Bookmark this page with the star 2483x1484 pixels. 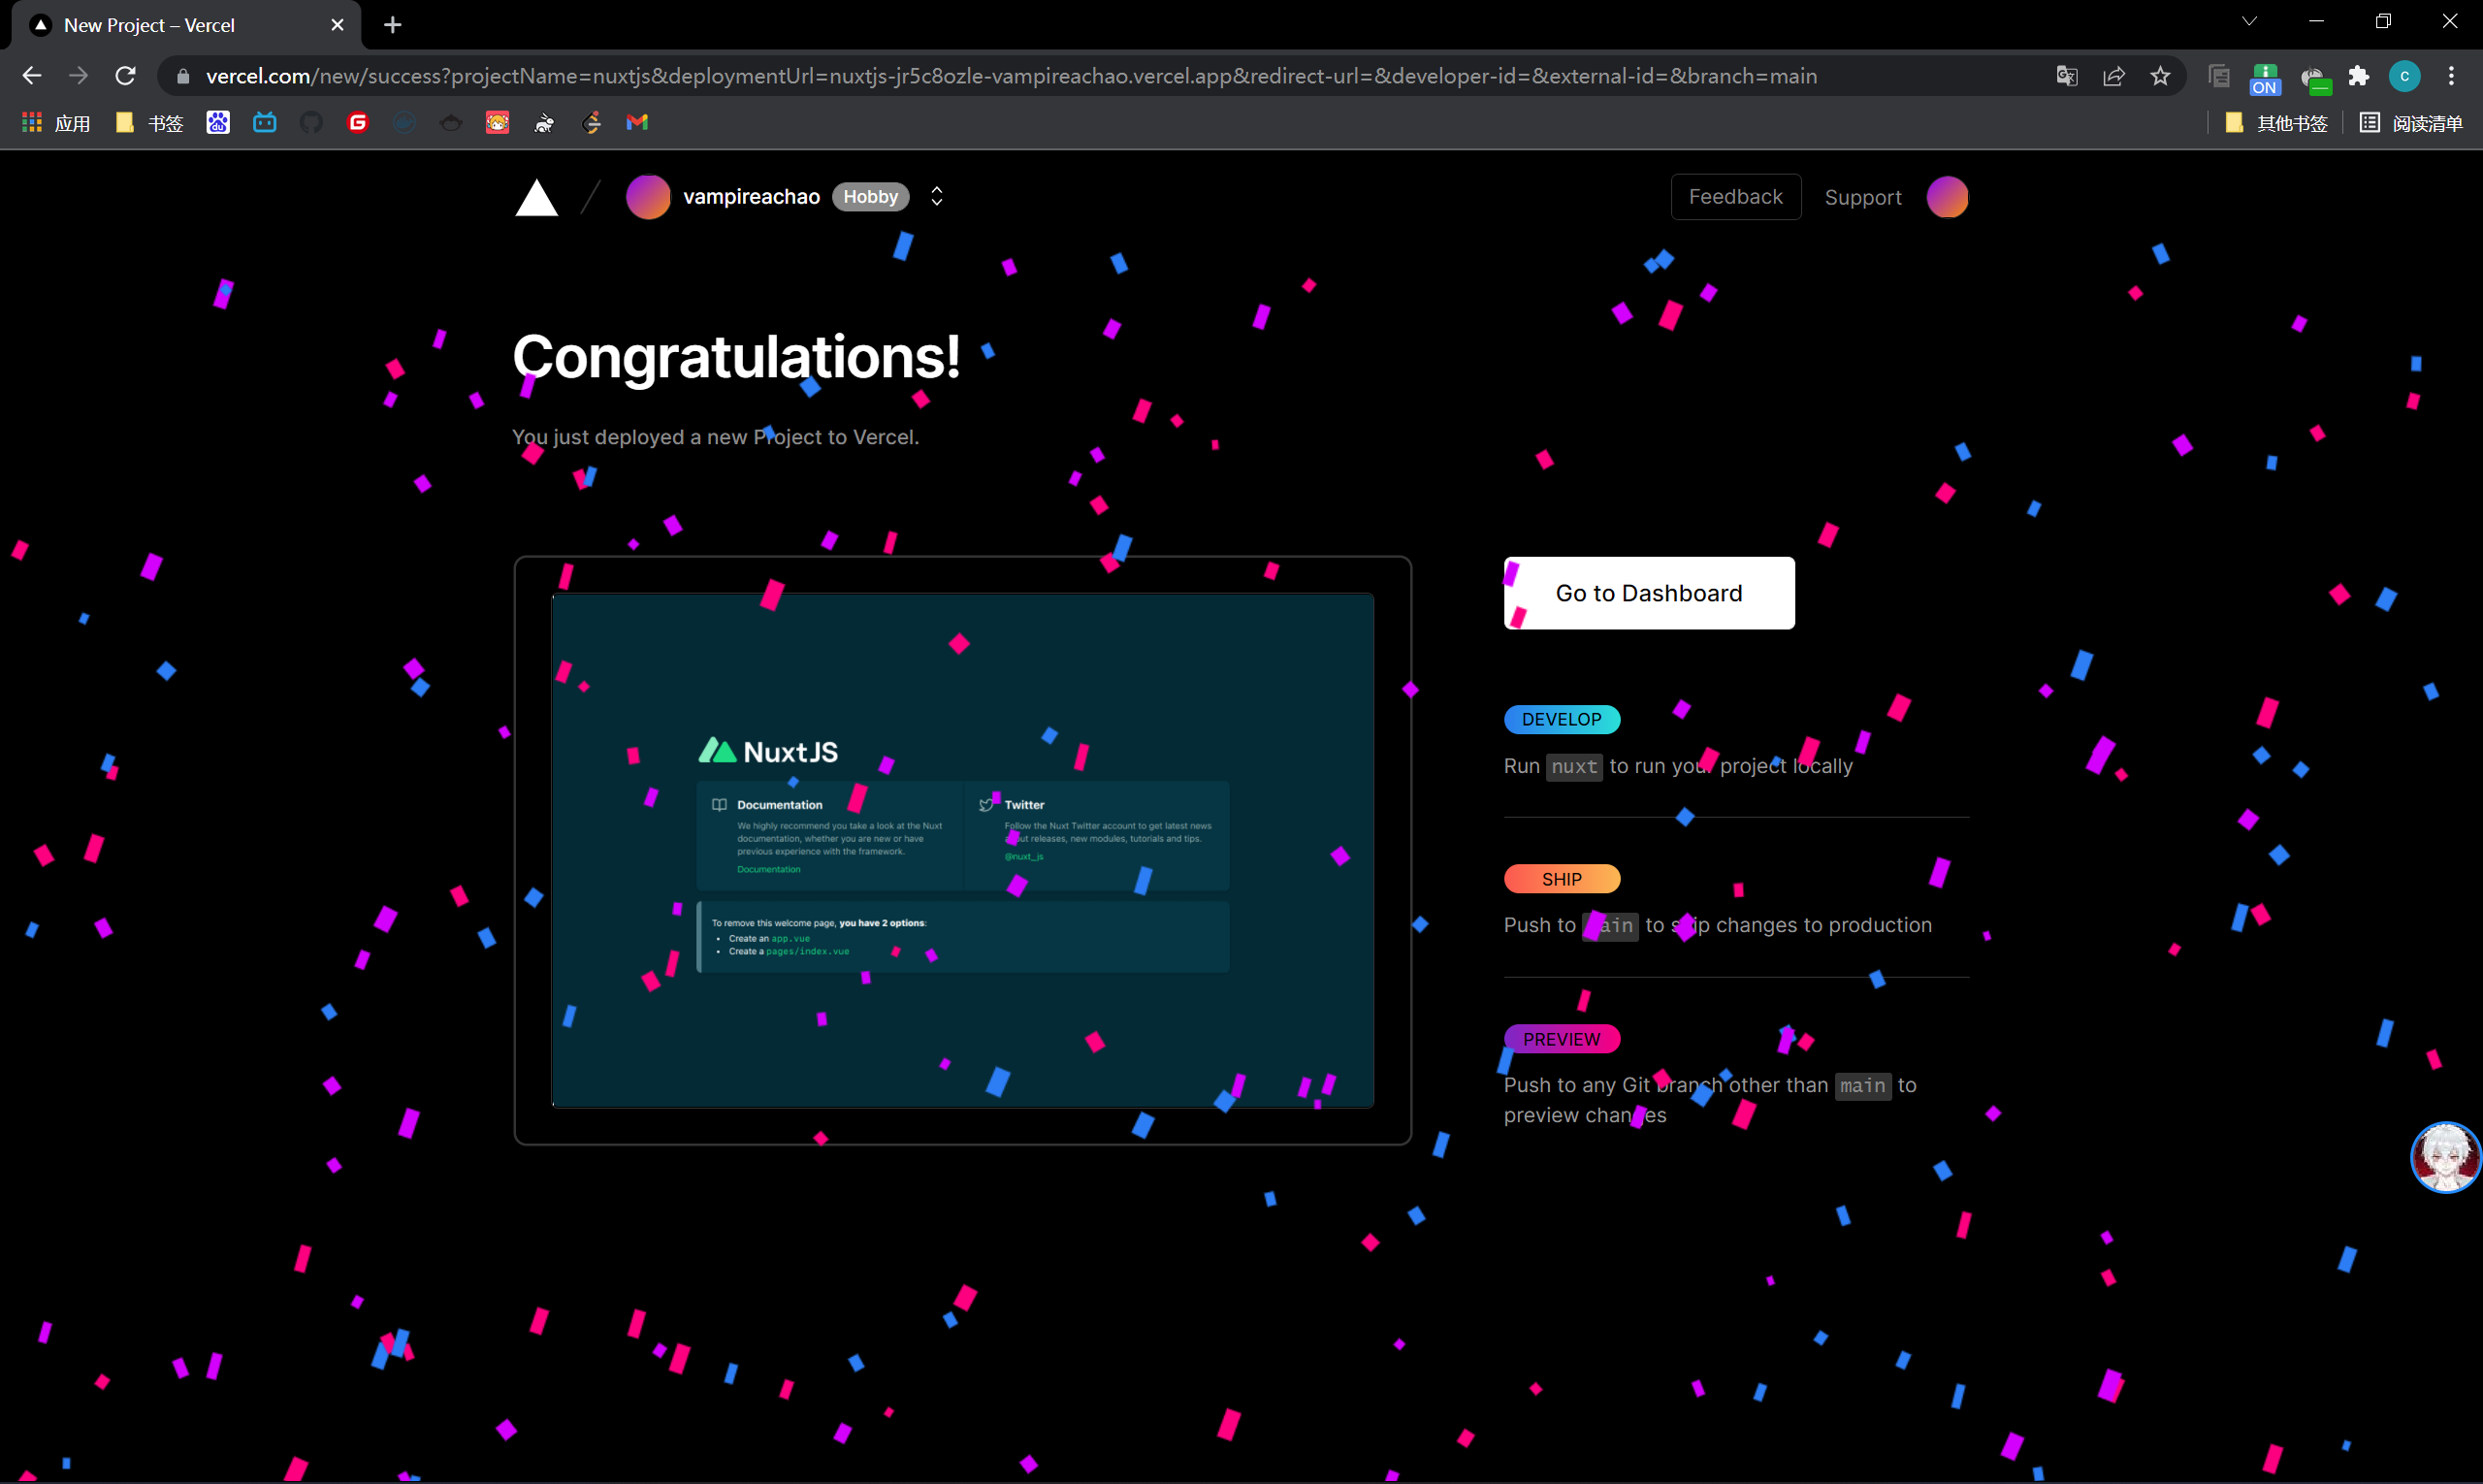tap(2160, 76)
